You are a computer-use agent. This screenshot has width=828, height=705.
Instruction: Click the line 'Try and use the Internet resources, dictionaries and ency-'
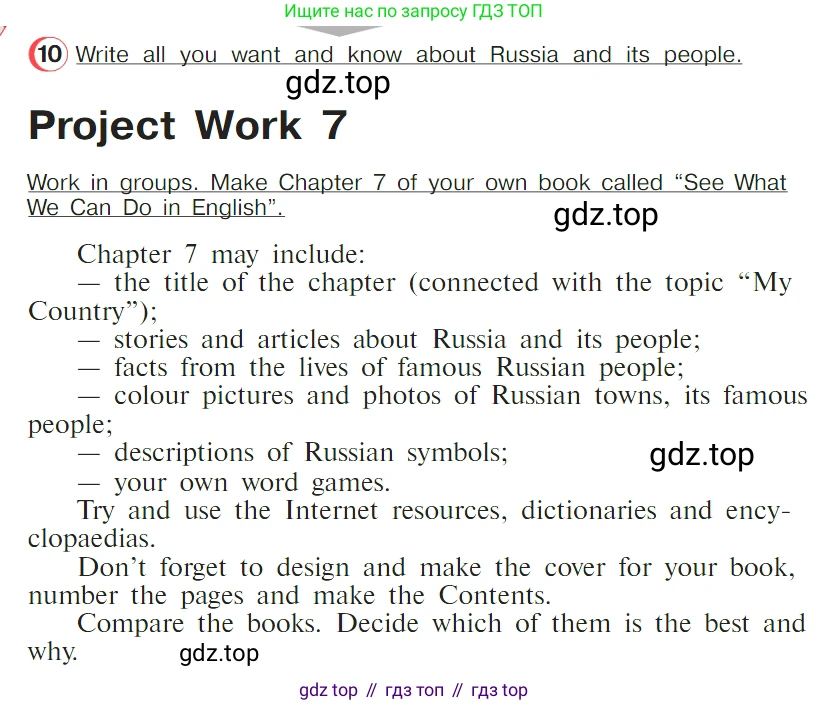(x=434, y=511)
